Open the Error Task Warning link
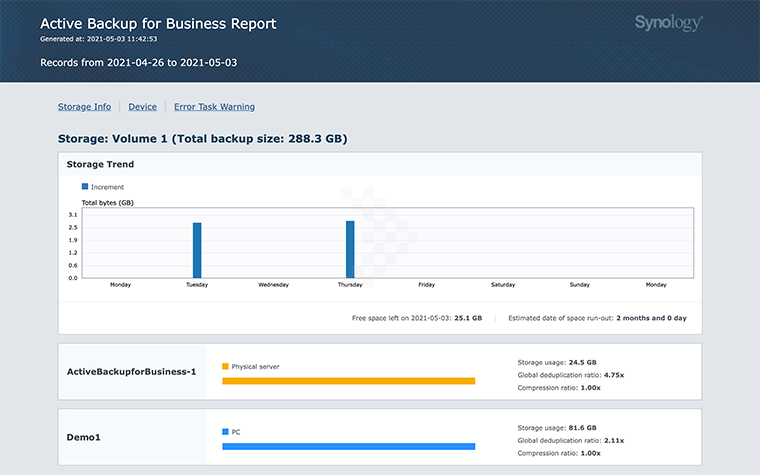The height and width of the screenshot is (475, 760). tap(214, 107)
